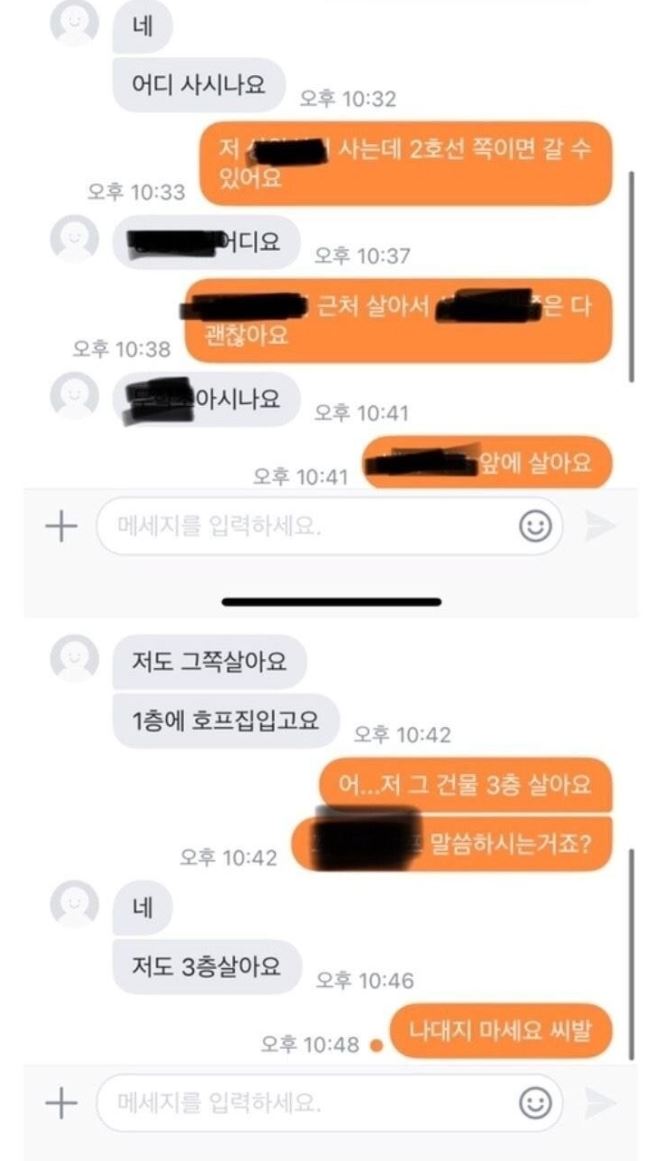The width and height of the screenshot is (647, 1161).
Task: Click the lower '메세지를 입력하세요' input field
Action: pyautogui.click(x=329, y=1104)
